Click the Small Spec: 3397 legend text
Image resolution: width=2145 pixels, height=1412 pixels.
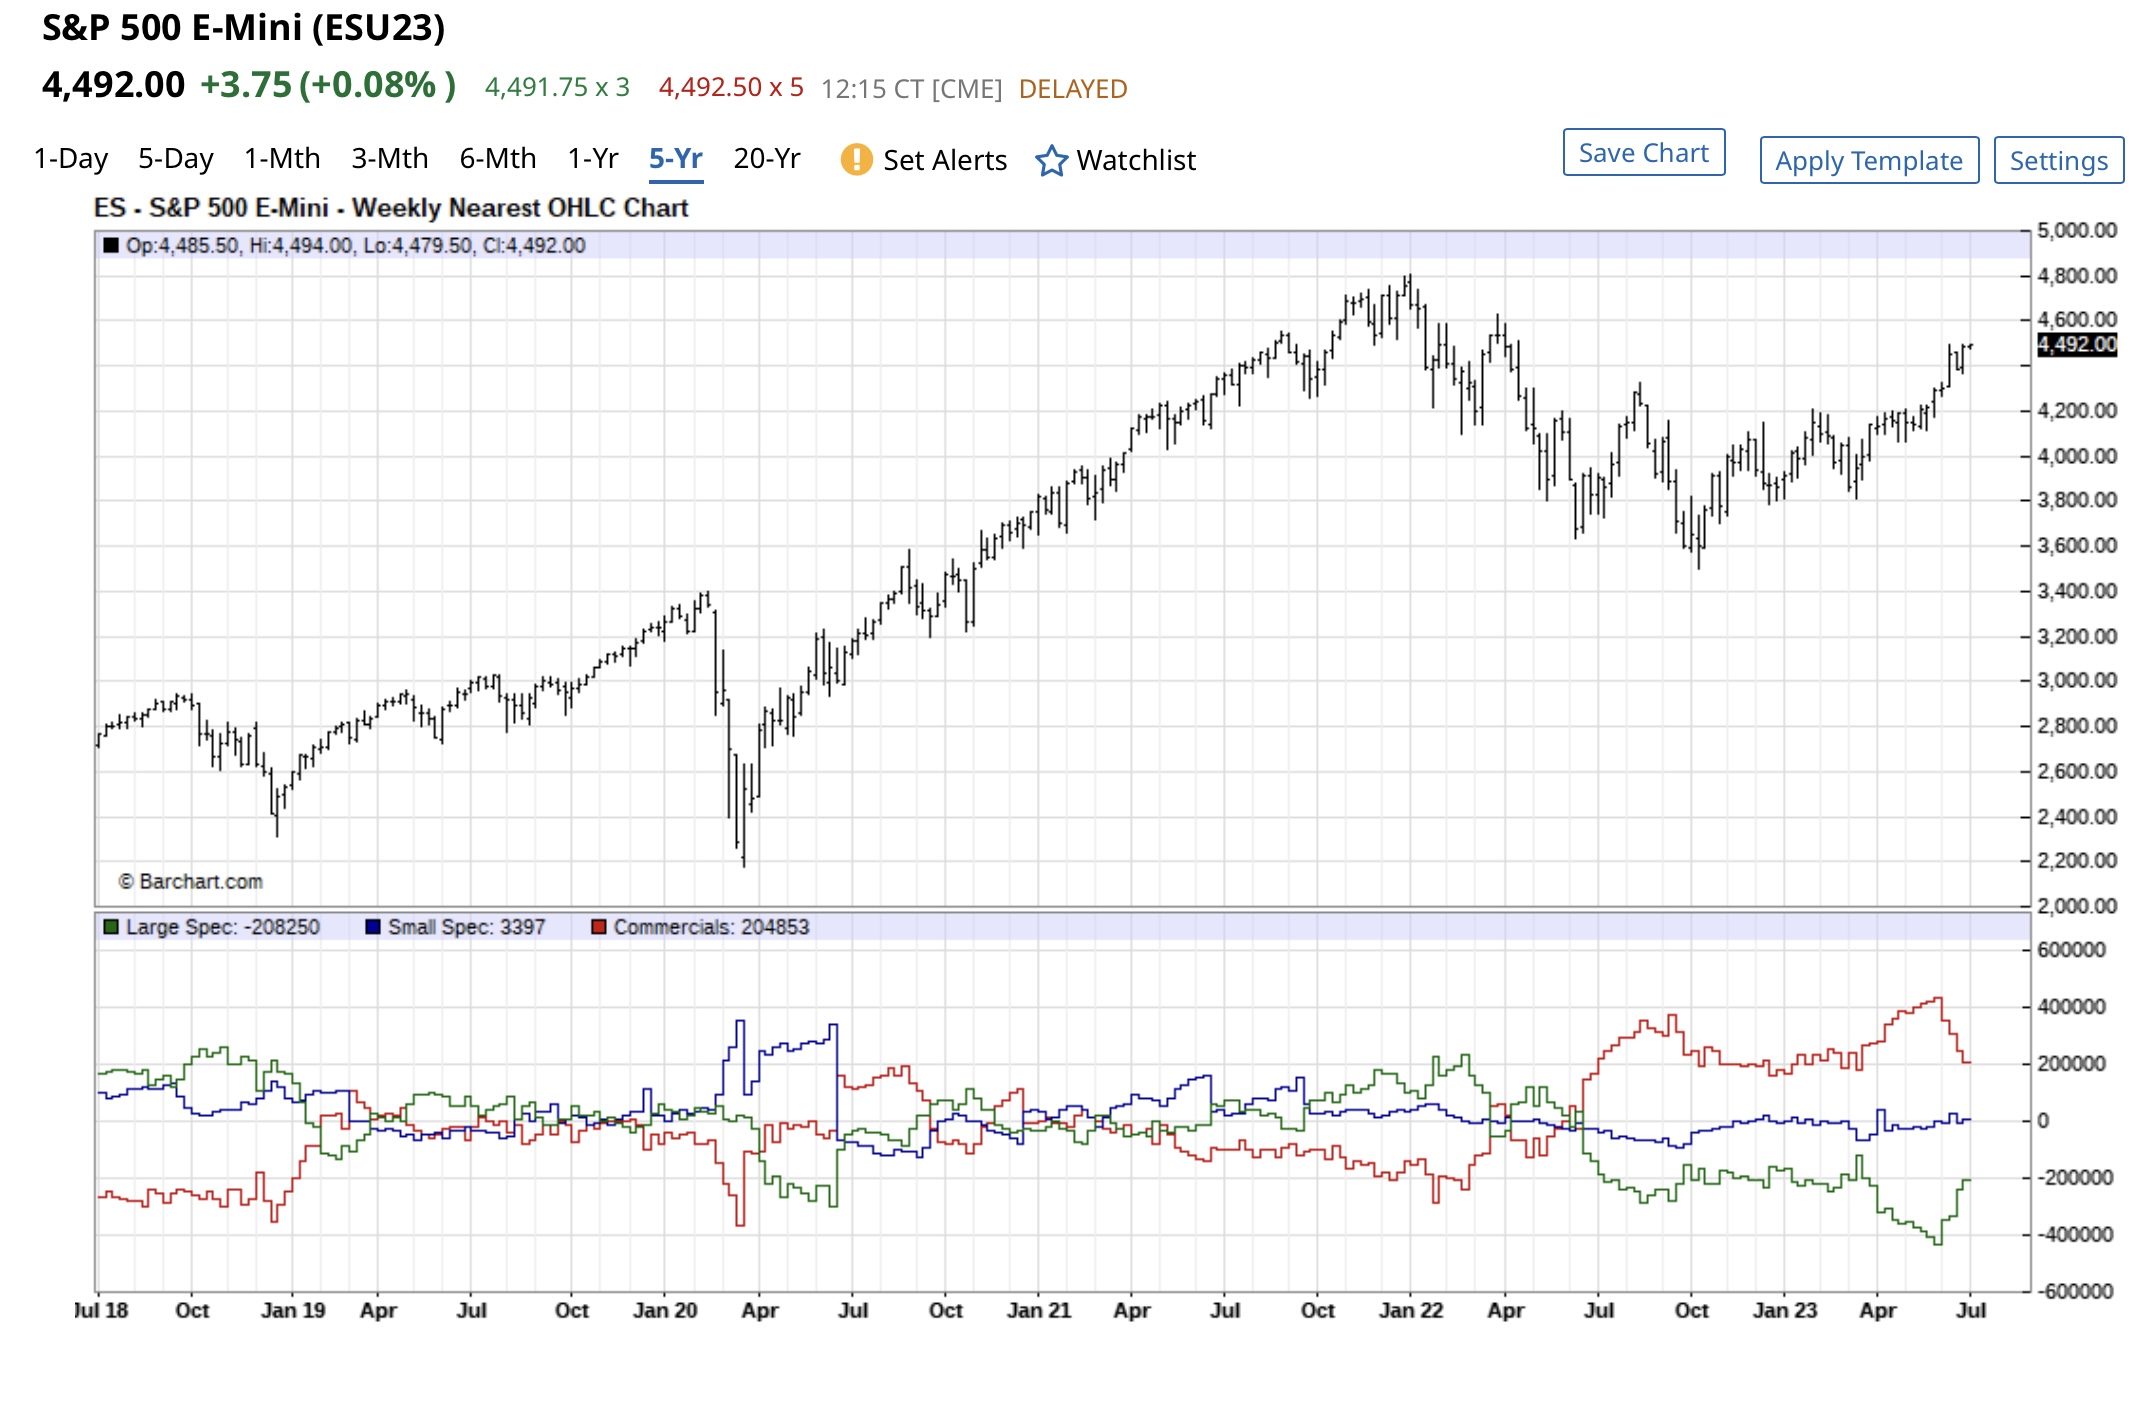(x=467, y=927)
